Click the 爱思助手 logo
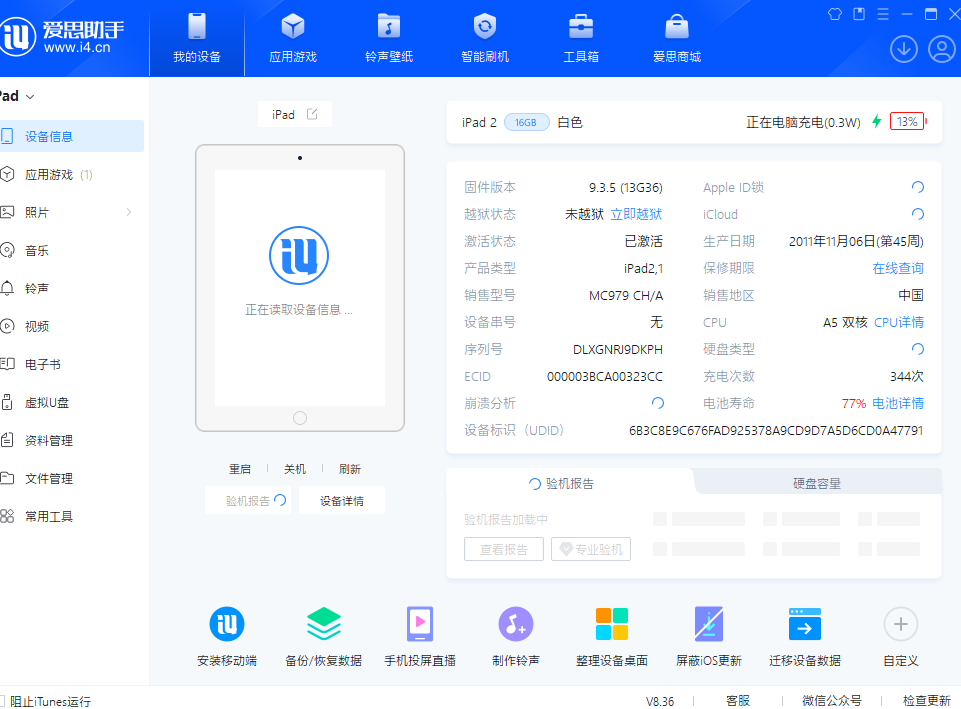This screenshot has height=709, width=961. point(62,37)
